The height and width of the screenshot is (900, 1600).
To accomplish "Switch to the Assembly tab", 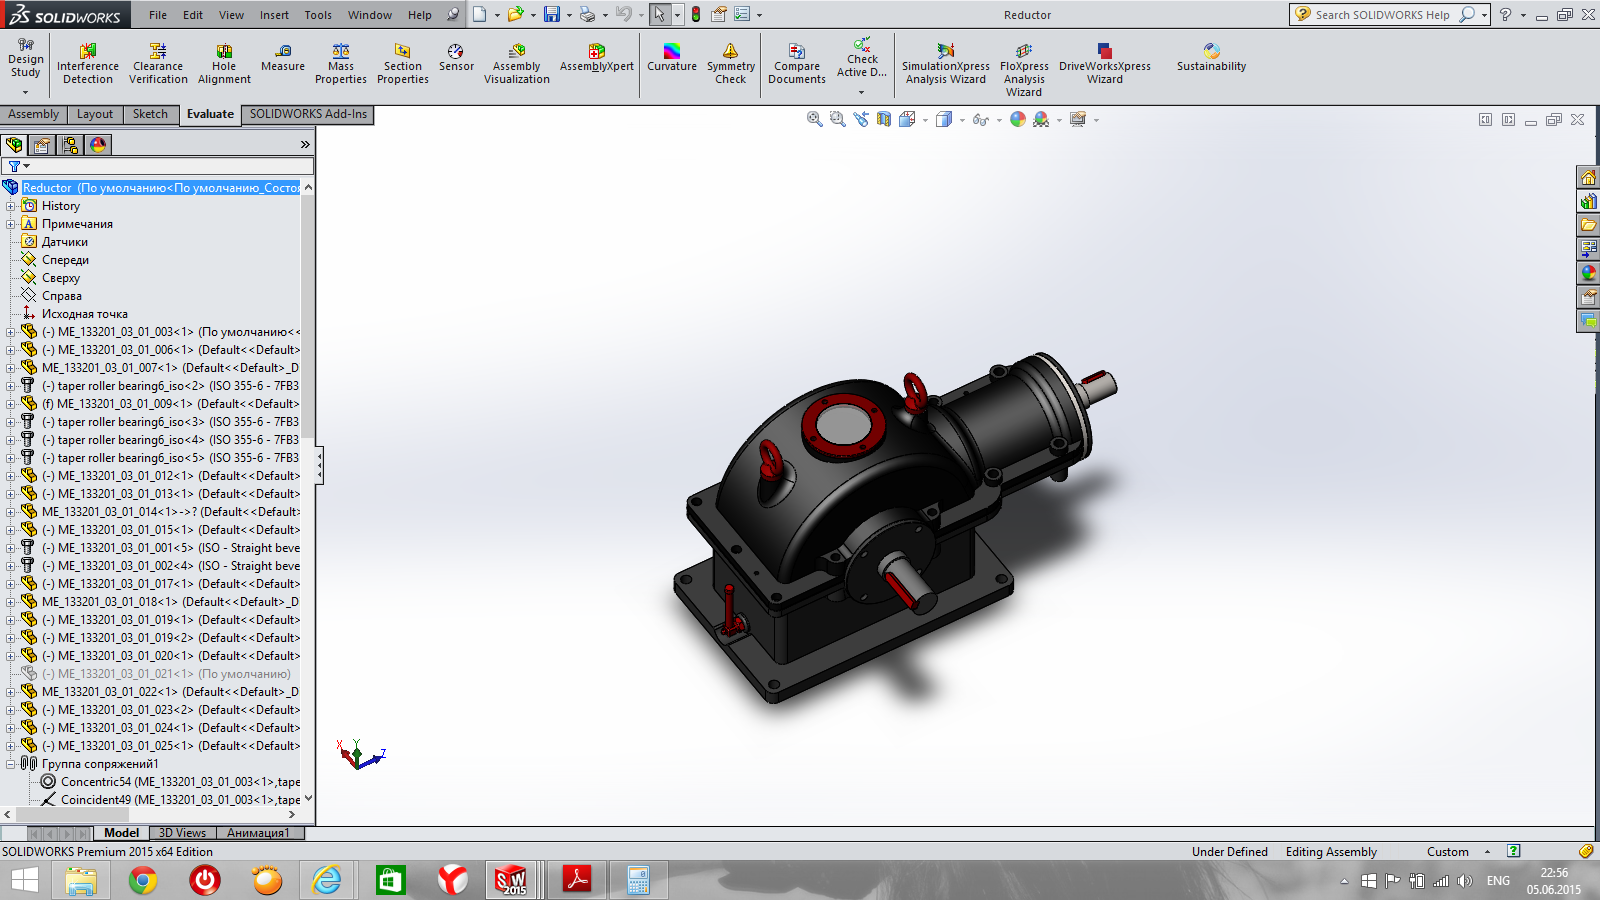I will [x=34, y=114].
